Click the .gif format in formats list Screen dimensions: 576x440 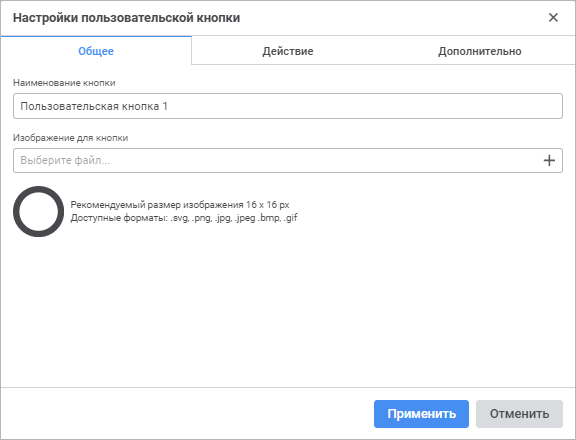click(290, 218)
